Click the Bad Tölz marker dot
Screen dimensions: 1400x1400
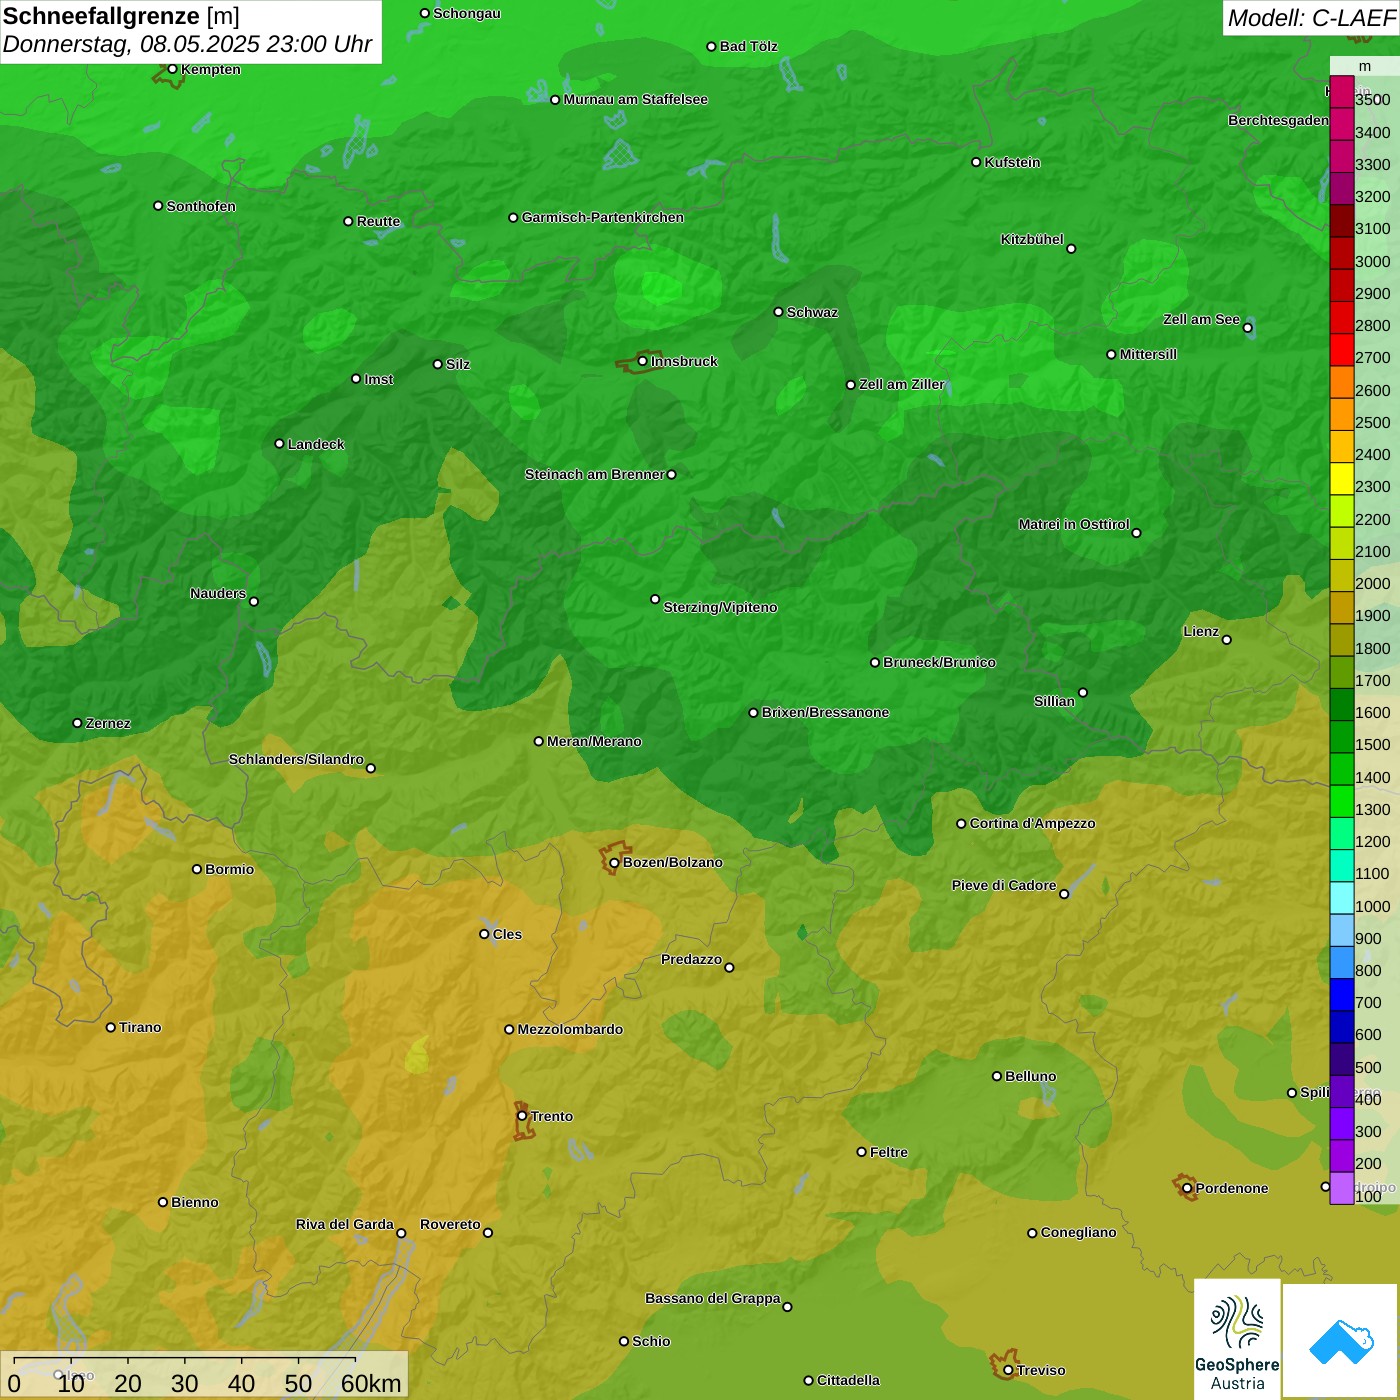pyautogui.click(x=711, y=46)
